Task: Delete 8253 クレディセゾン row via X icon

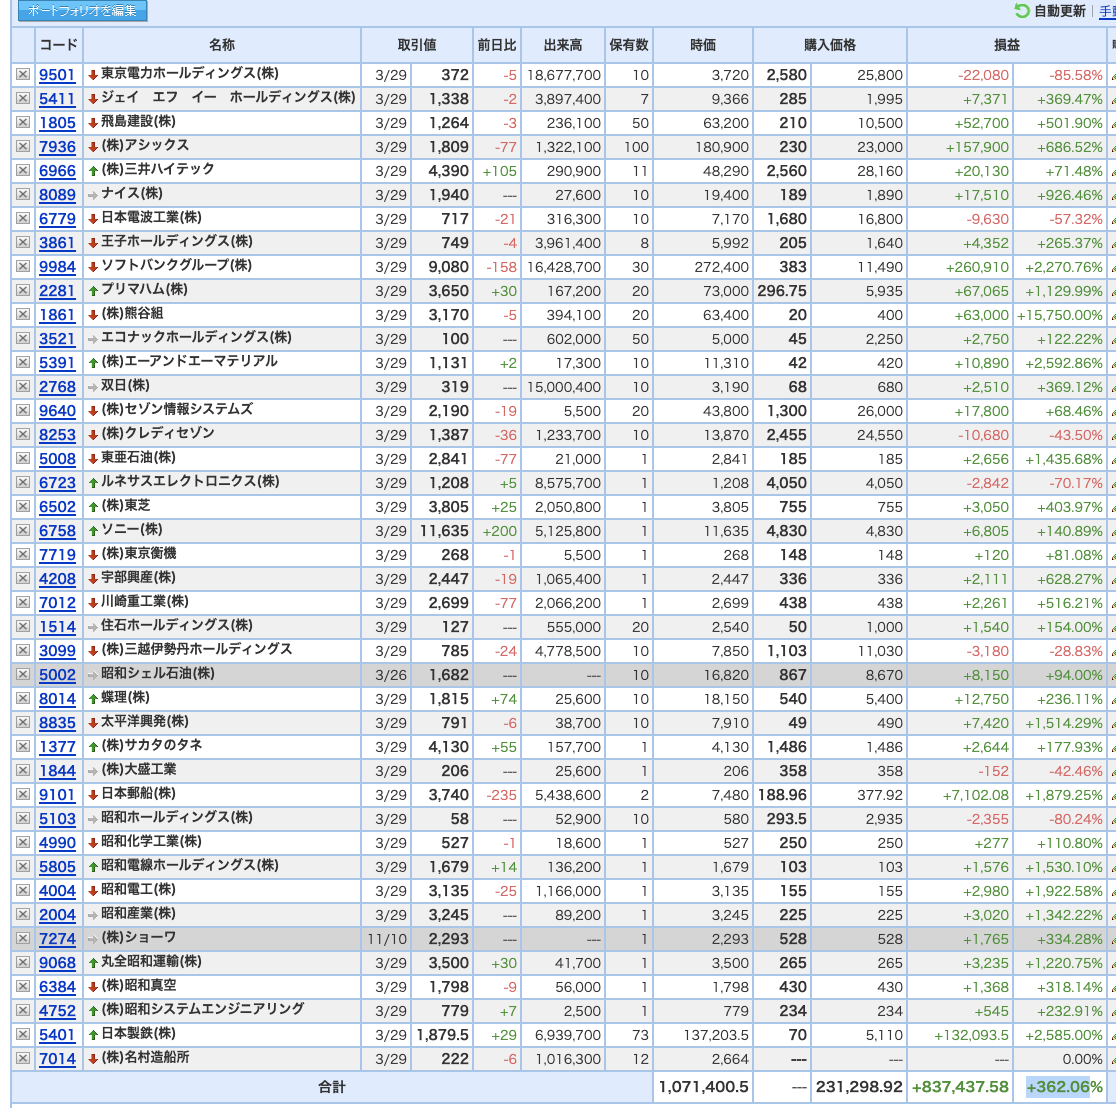Action: pyautogui.click(x=23, y=435)
